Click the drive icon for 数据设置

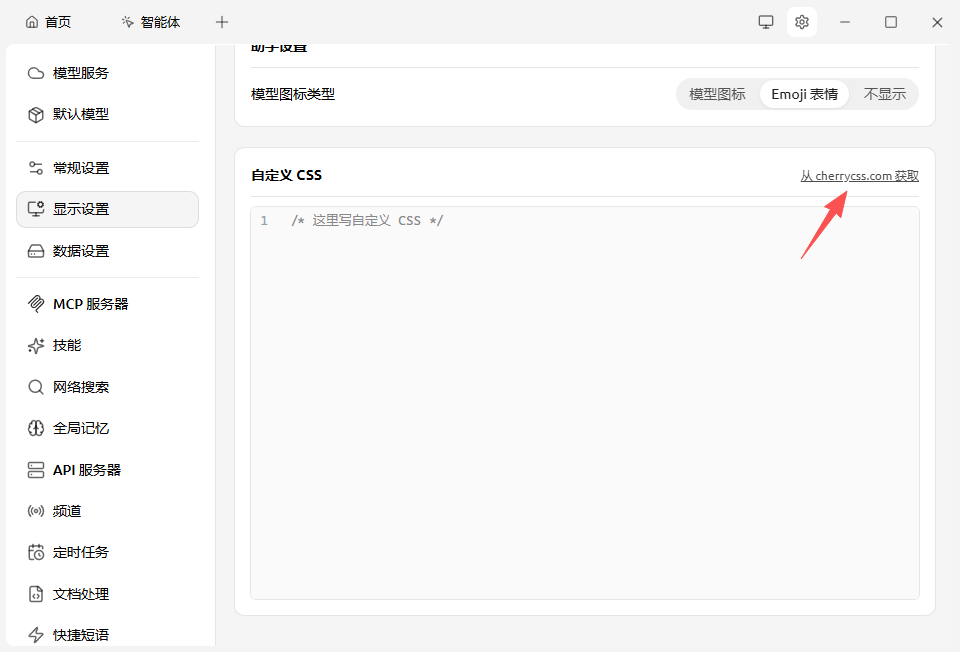pyautogui.click(x=36, y=251)
